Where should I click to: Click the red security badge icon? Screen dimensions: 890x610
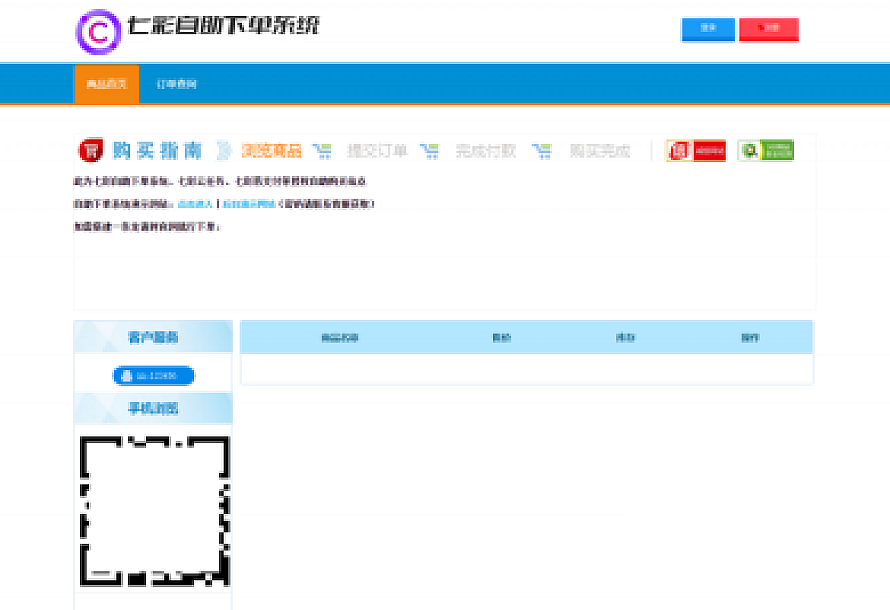pos(696,151)
